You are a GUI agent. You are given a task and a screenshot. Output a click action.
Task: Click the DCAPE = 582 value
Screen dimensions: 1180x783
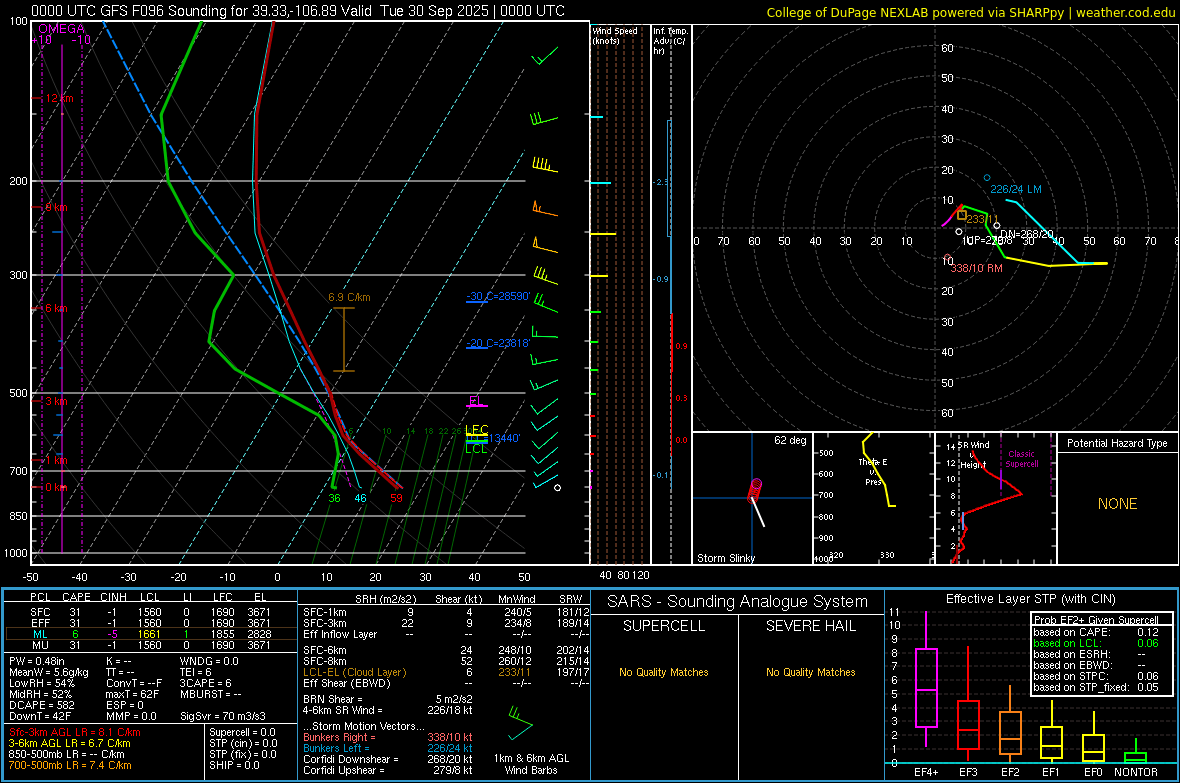[42, 705]
